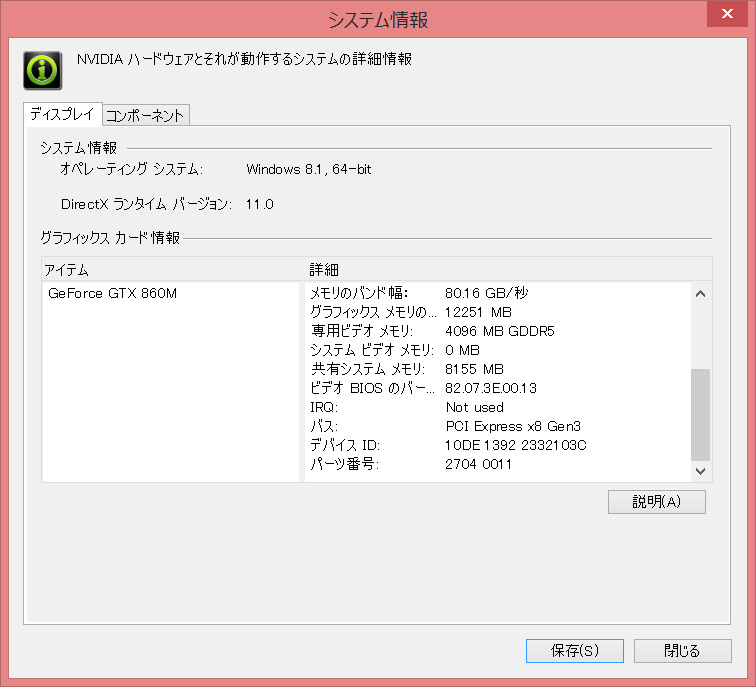
Task: Click the 0 MB value
Action: click(462, 350)
